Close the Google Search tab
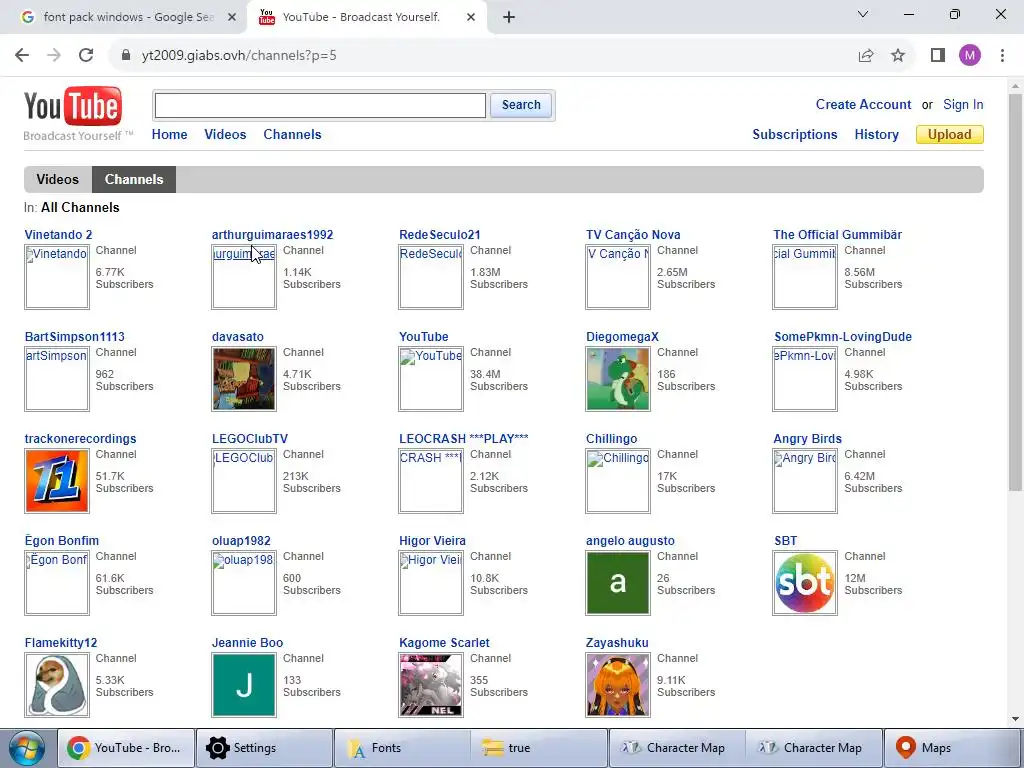 (x=232, y=18)
